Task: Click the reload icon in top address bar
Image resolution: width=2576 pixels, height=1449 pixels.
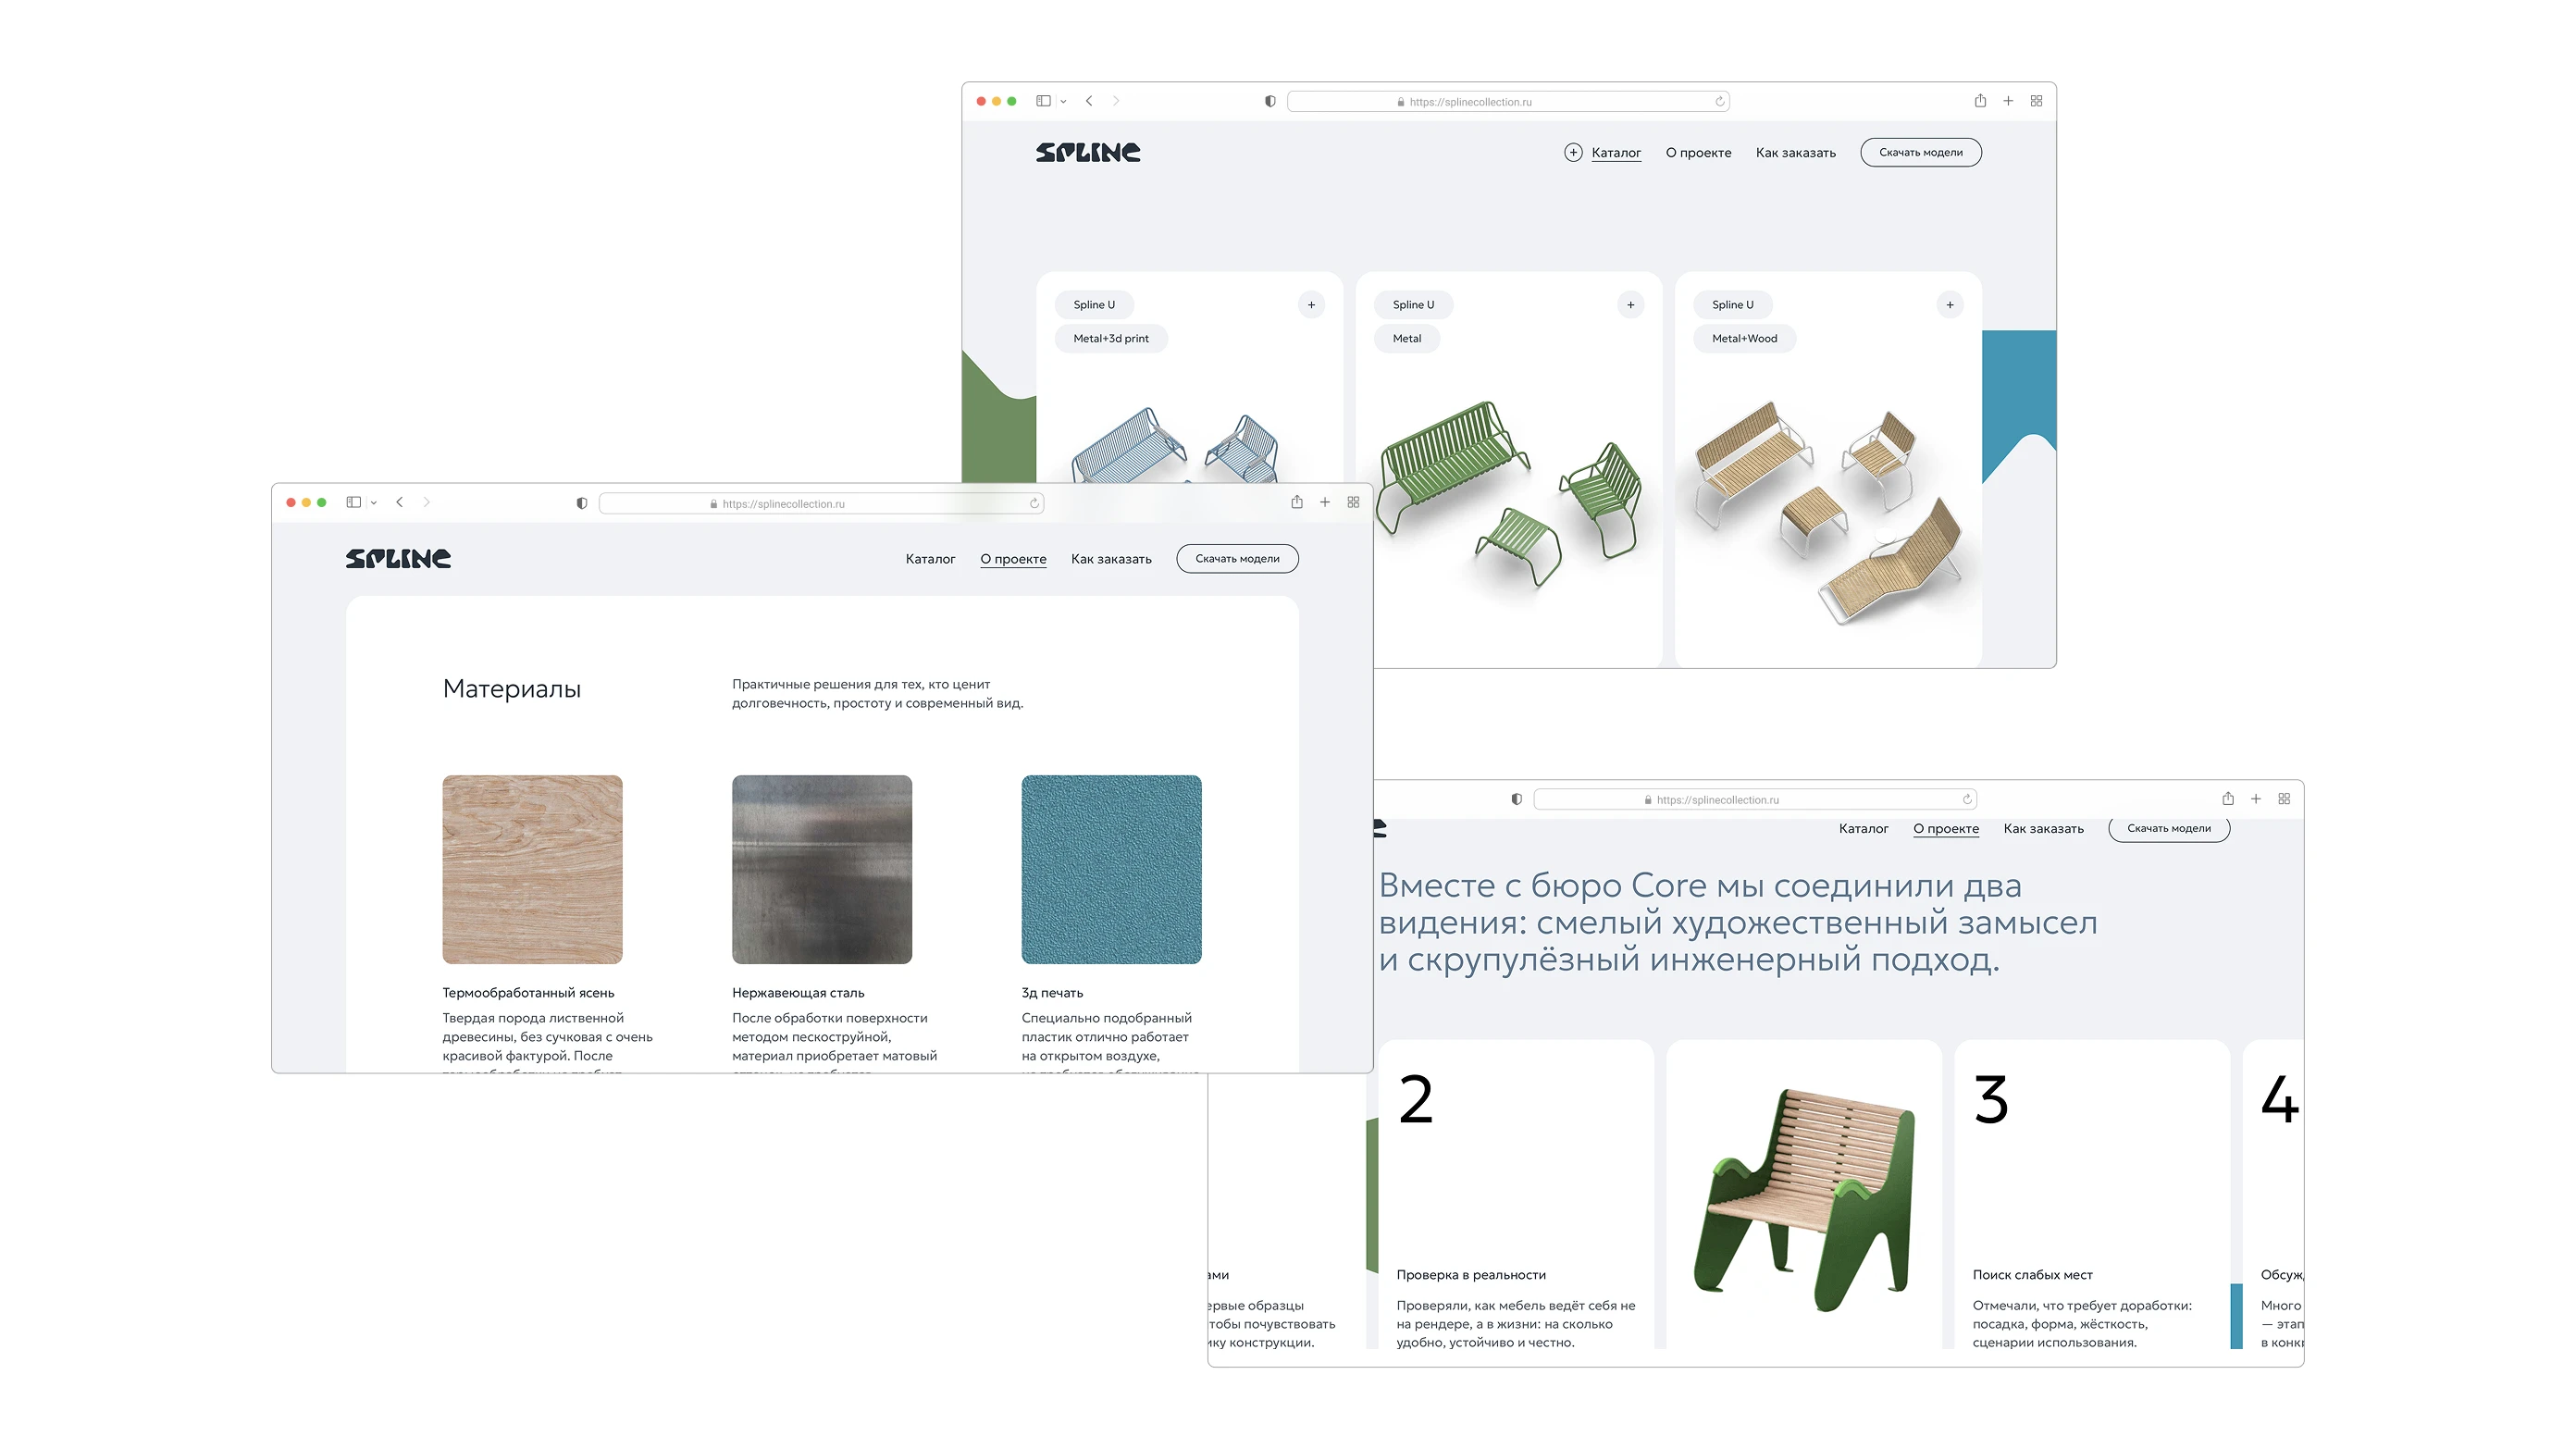Action: coord(1719,101)
